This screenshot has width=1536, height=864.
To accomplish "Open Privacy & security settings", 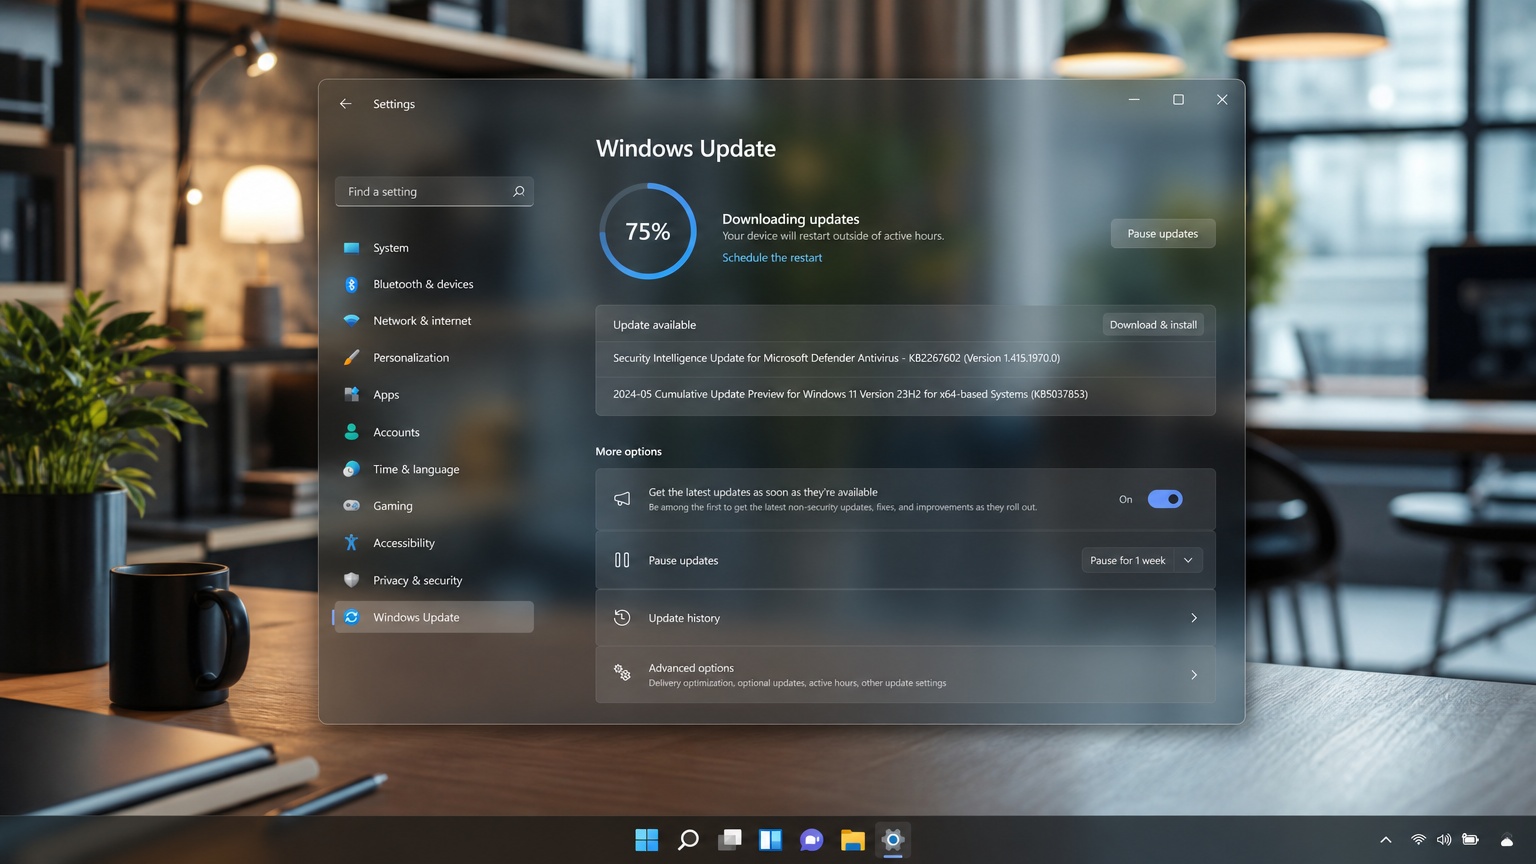I will click(434, 580).
